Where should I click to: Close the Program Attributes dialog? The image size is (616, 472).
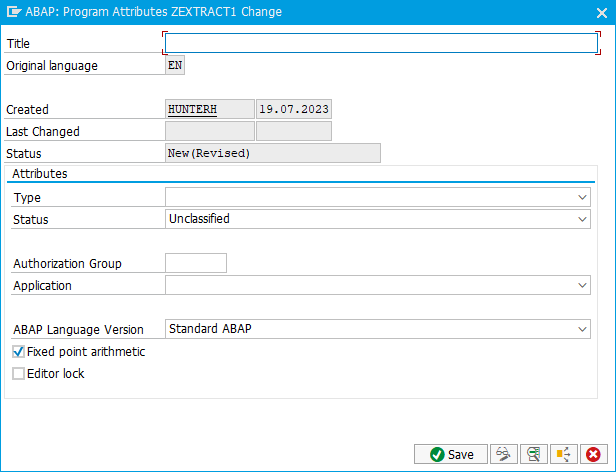point(601,13)
